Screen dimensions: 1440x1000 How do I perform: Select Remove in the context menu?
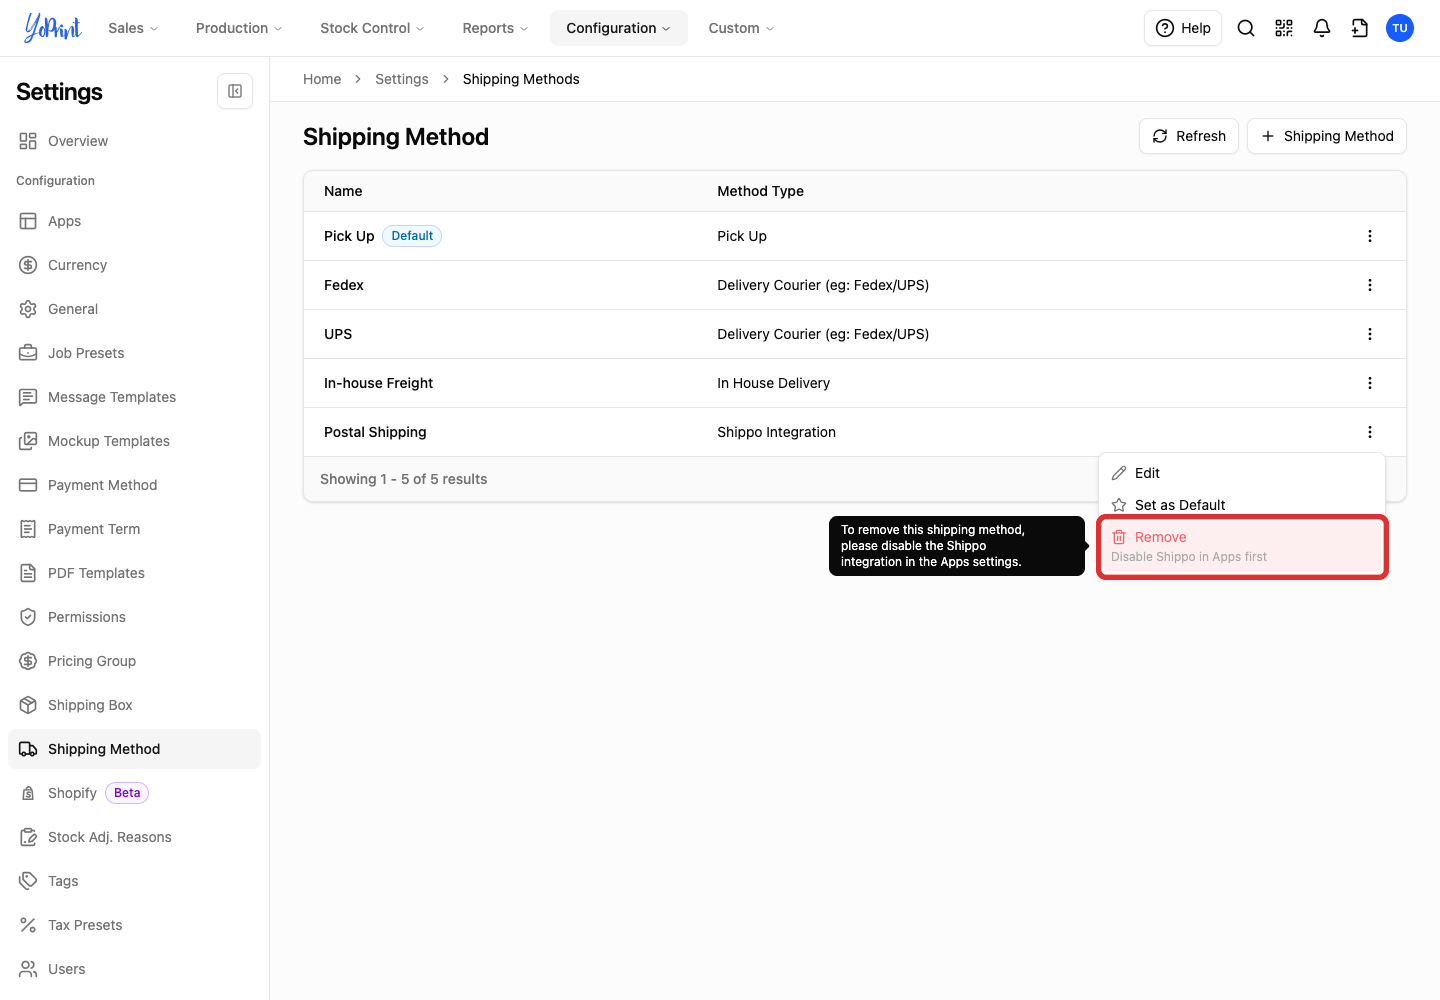click(x=1242, y=546)
